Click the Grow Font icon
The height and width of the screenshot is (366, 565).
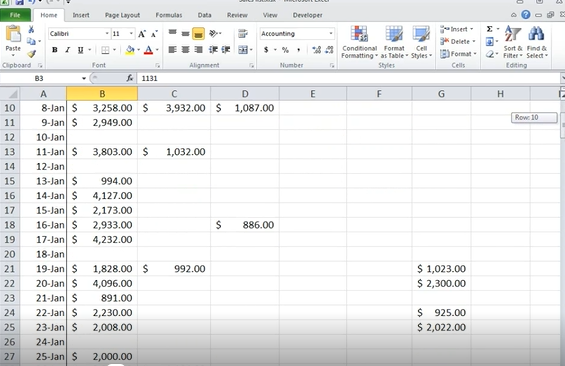pyautogui.click(x=142, y=34)
